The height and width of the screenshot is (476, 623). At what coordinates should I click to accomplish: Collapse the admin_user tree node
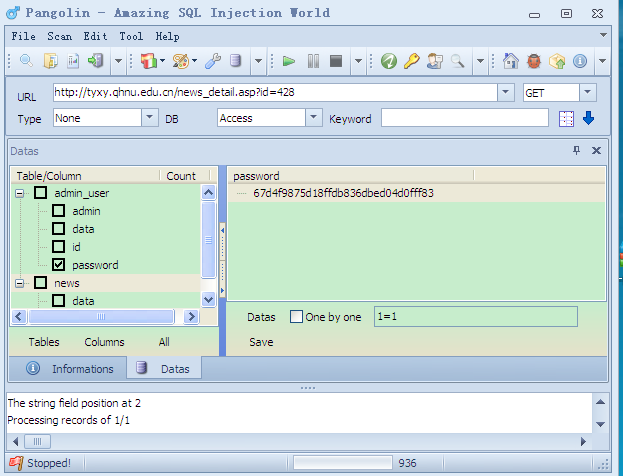click(x=19, y=193)
